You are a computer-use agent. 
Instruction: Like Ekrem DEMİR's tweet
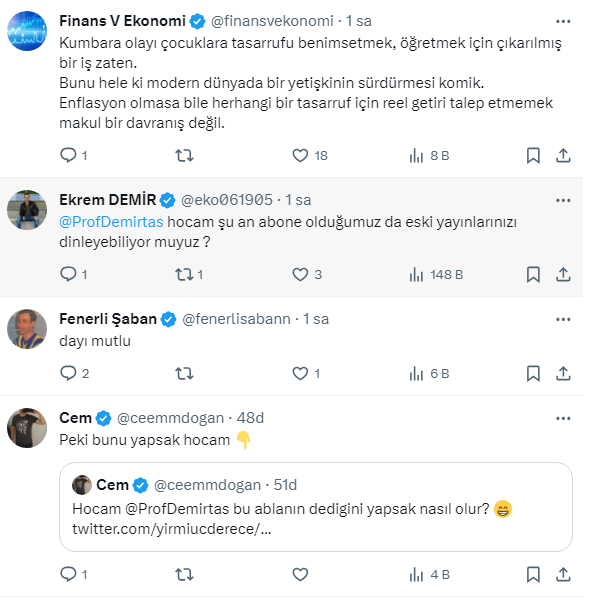(x=300, y=274)
